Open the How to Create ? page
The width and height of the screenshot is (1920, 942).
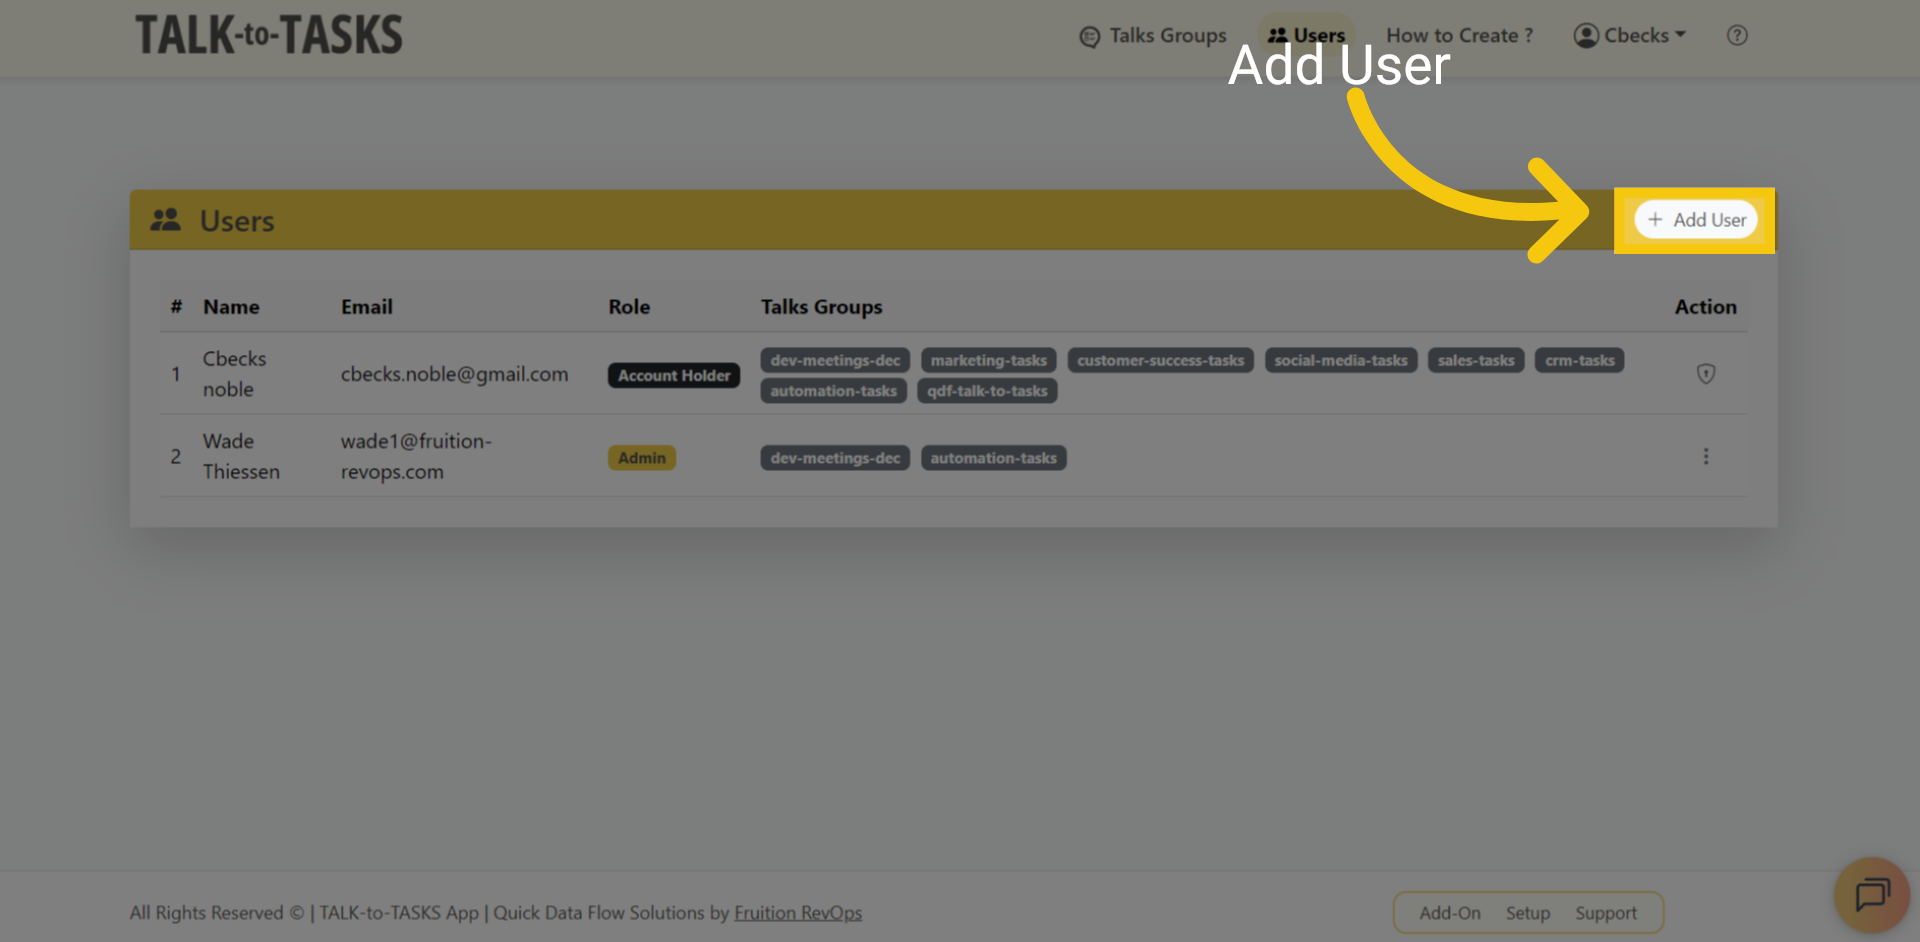click(x=1459, y=36)
